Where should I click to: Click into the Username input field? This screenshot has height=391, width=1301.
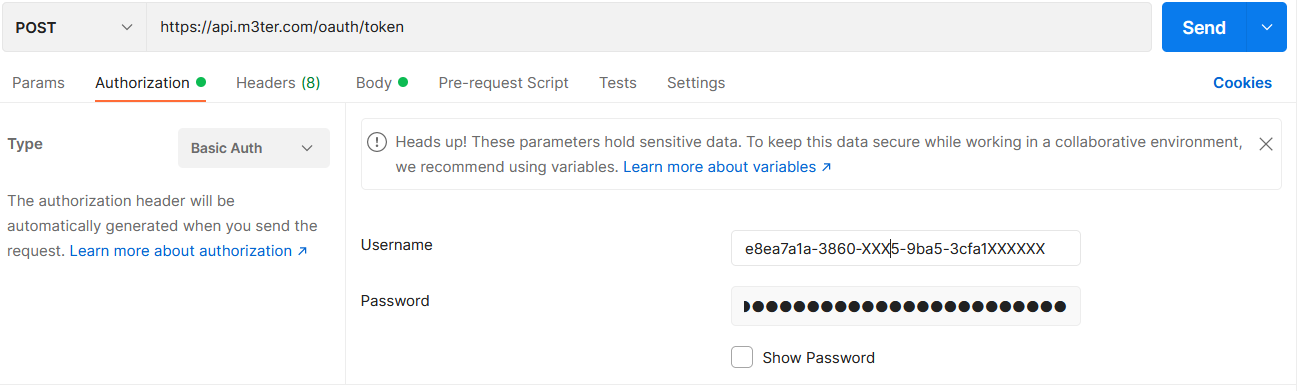tap(906, 248)
